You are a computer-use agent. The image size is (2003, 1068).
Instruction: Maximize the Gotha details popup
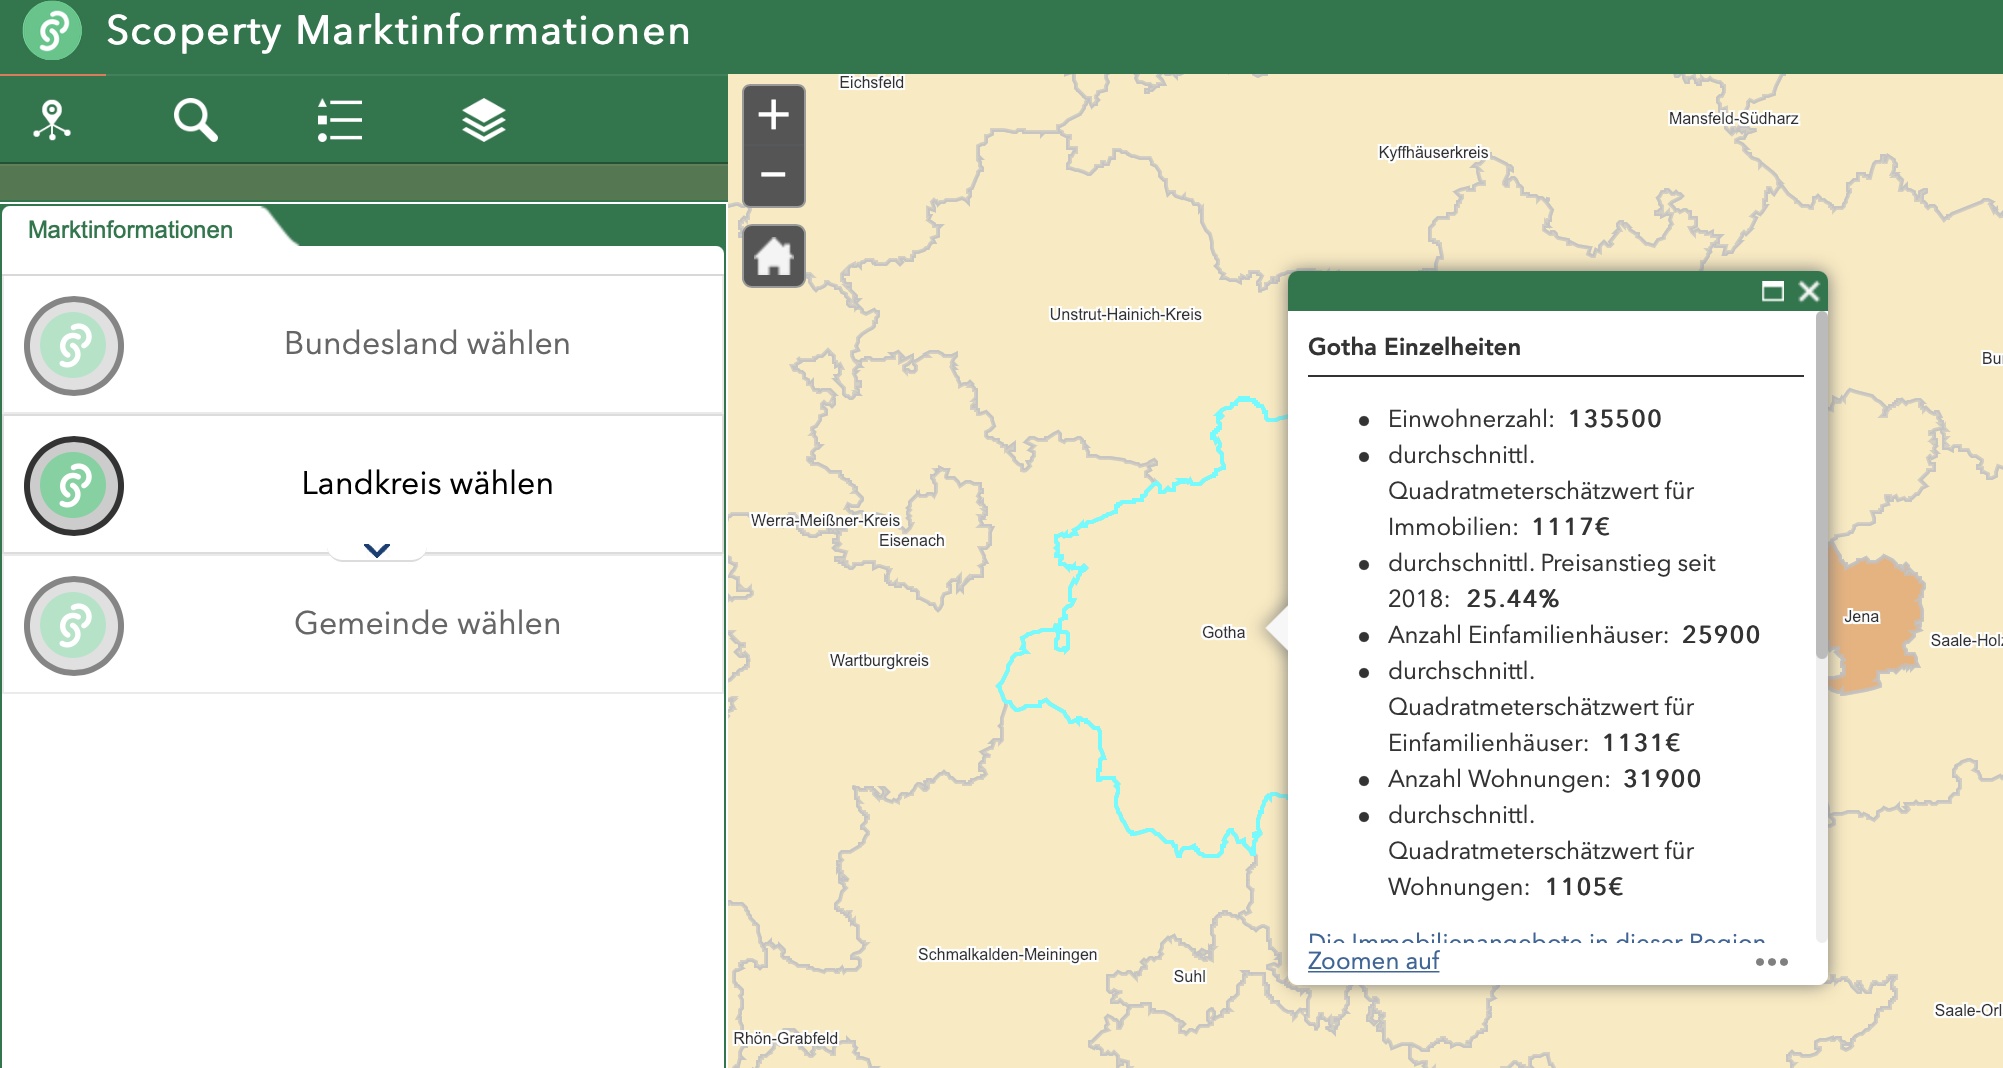(1772, 291)
